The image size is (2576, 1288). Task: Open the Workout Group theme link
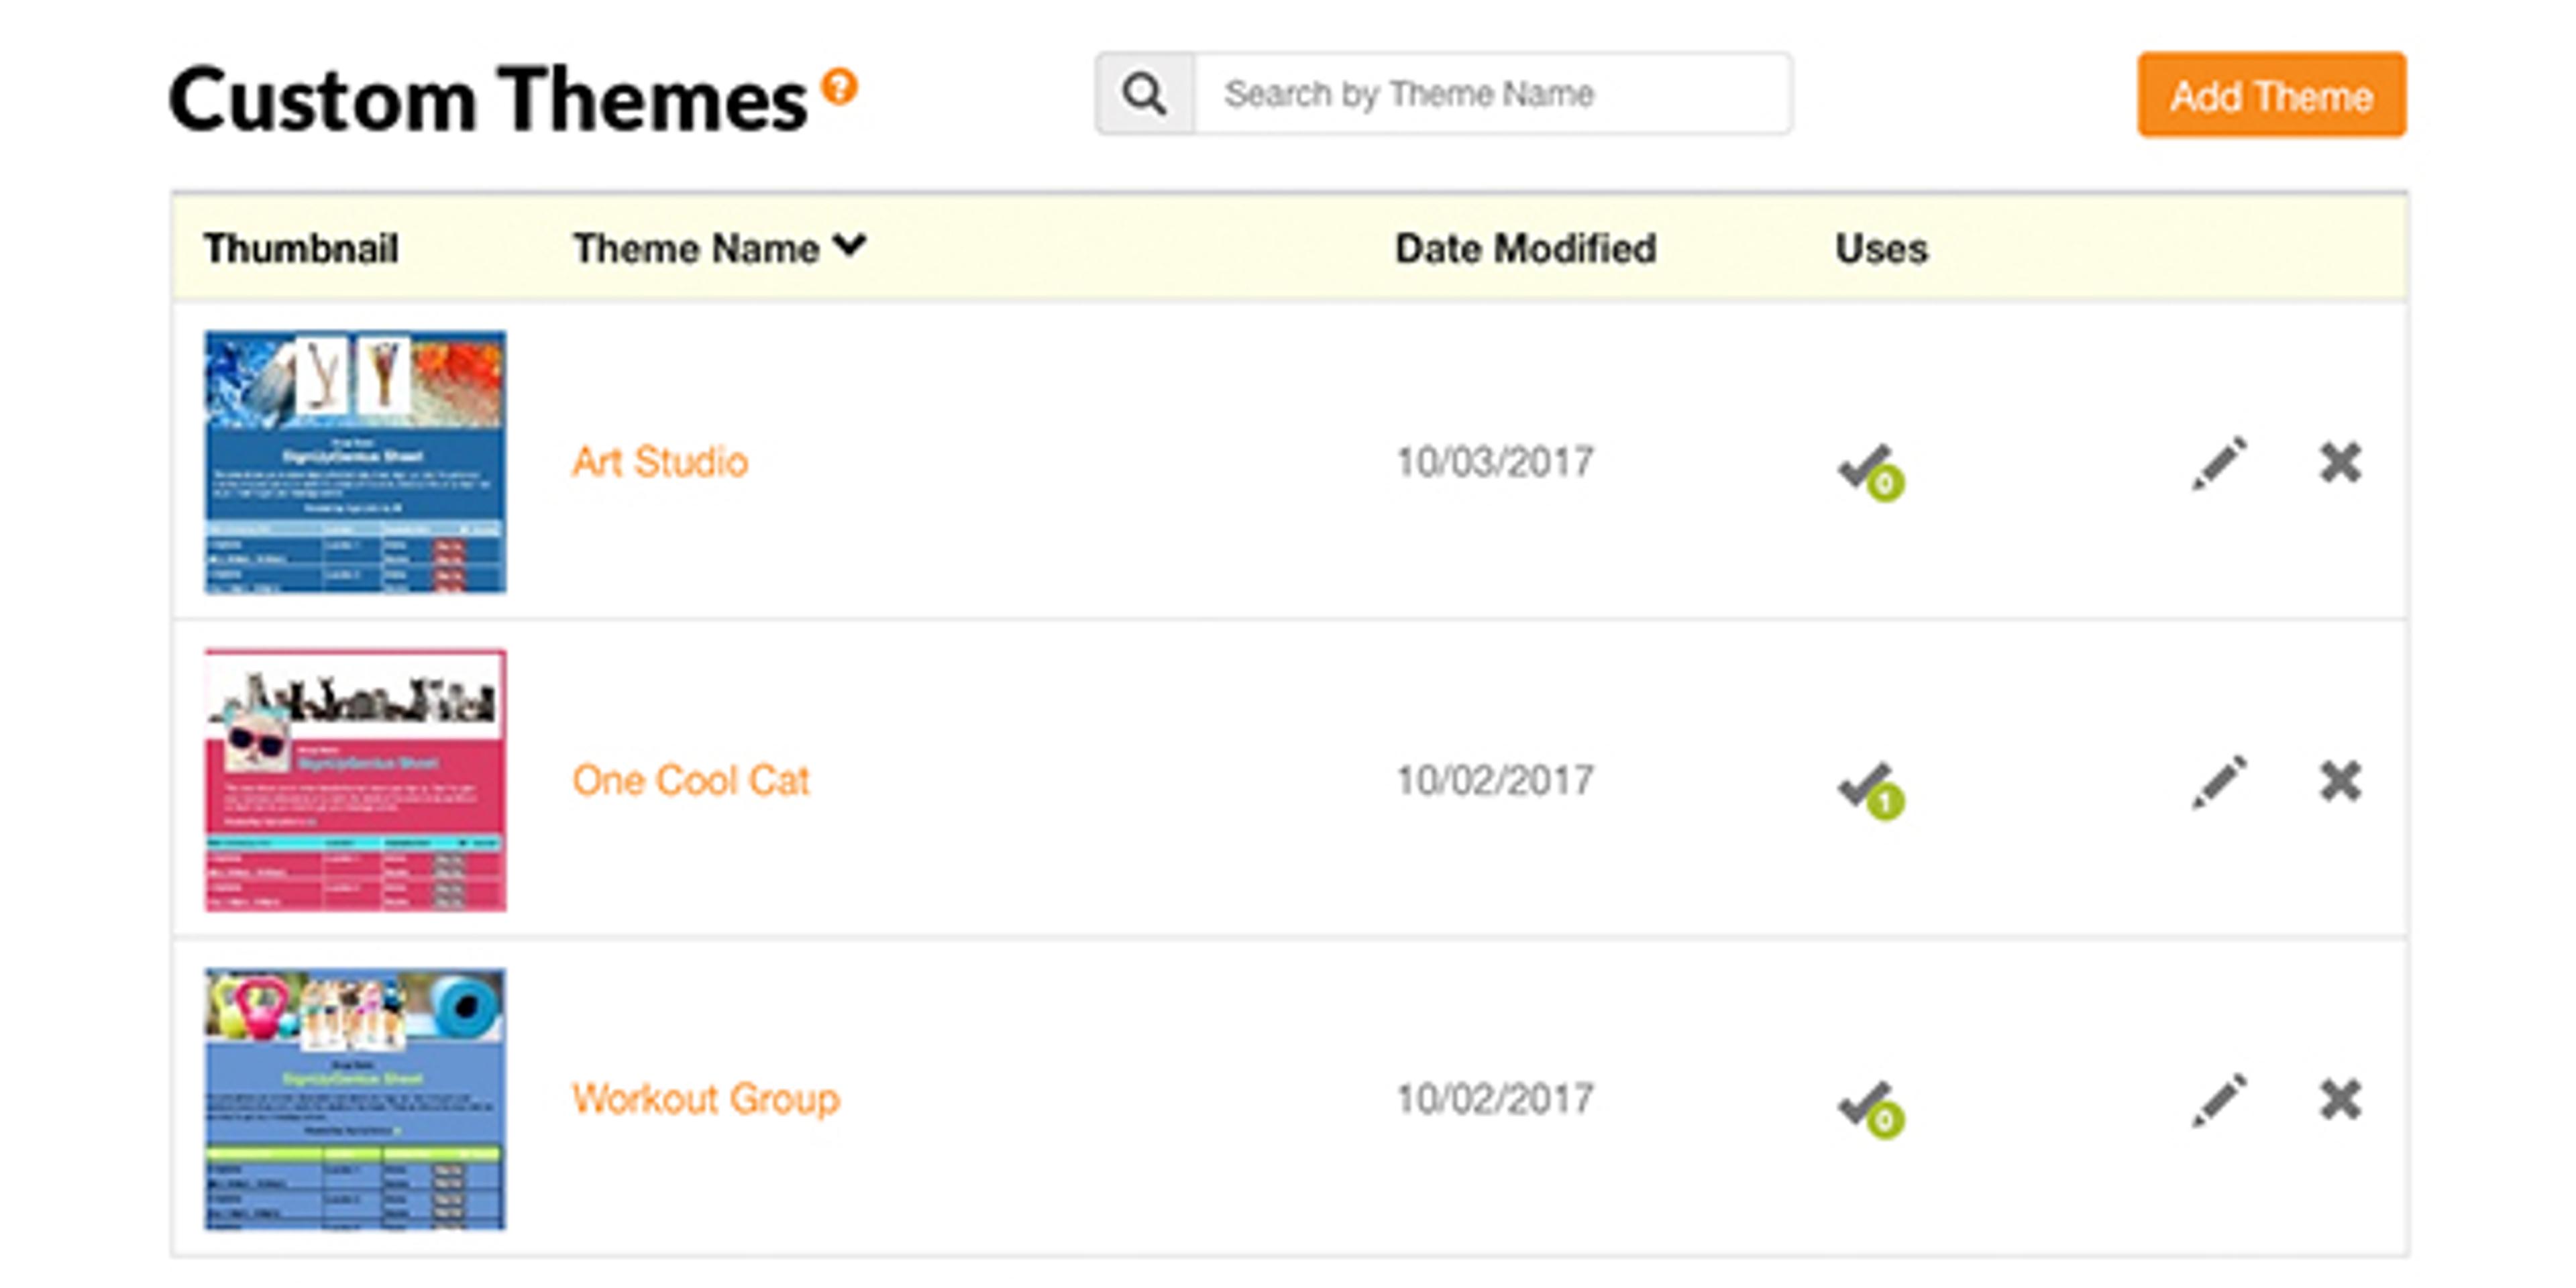pos(705,1099)
